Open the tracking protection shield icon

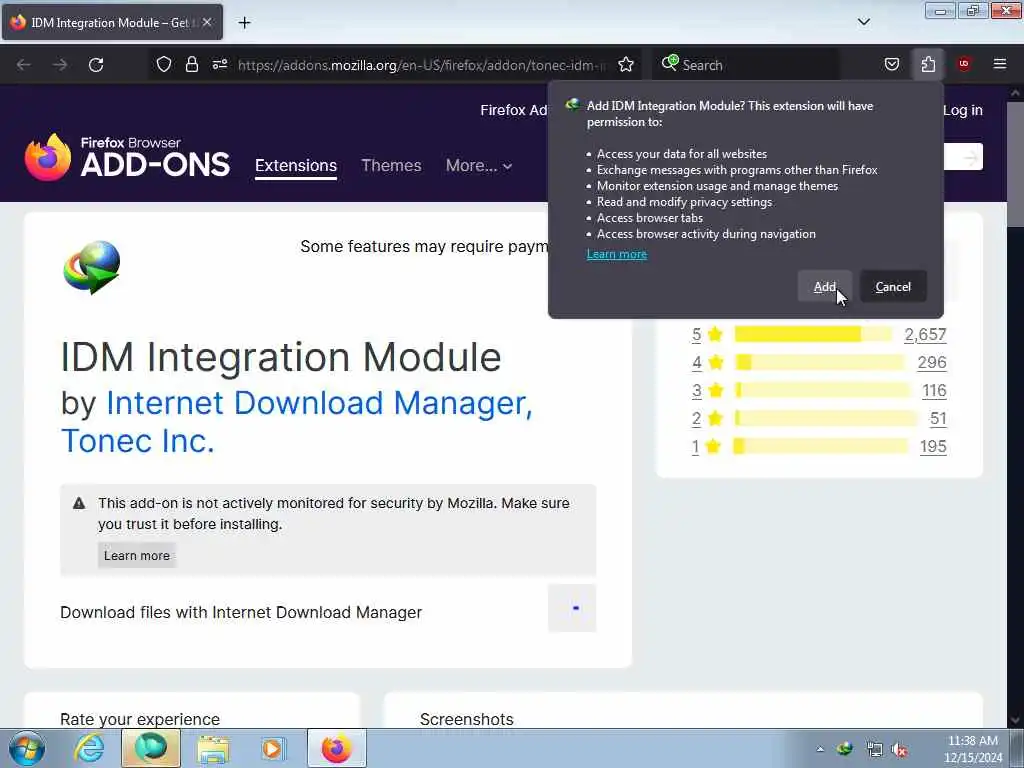(164, 65)
